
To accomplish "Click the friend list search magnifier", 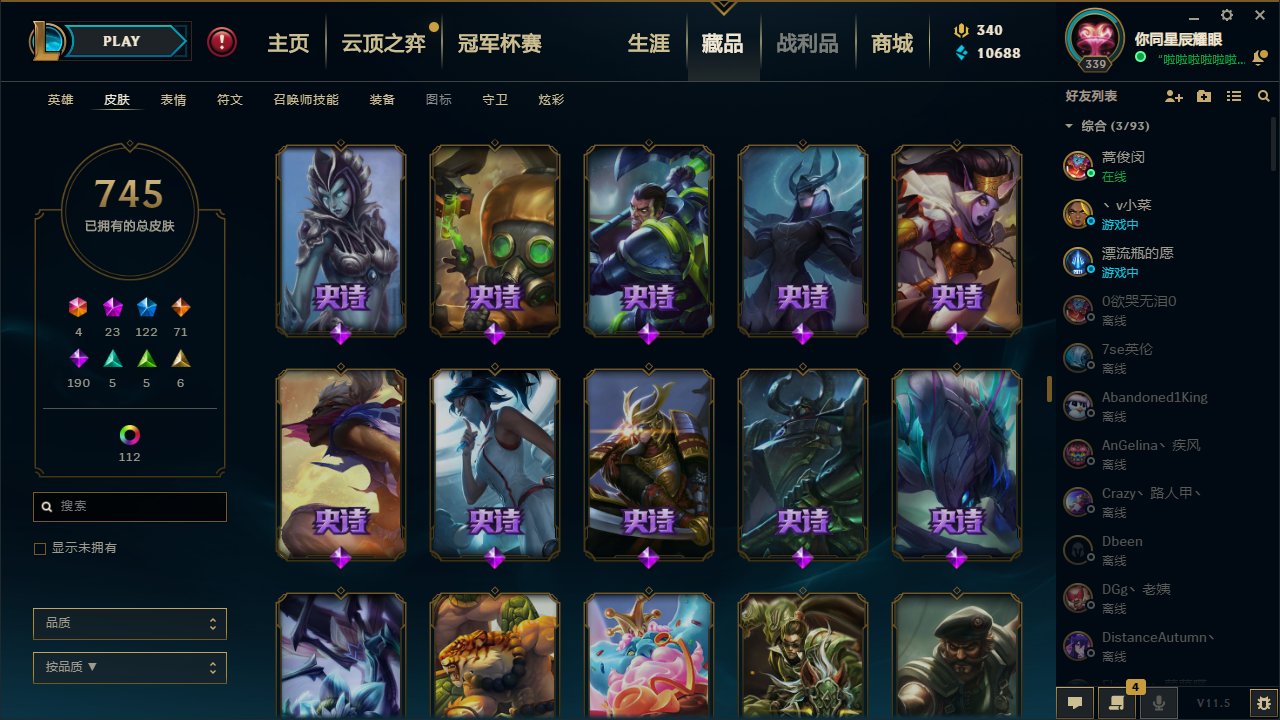I will pos(1264,96).
